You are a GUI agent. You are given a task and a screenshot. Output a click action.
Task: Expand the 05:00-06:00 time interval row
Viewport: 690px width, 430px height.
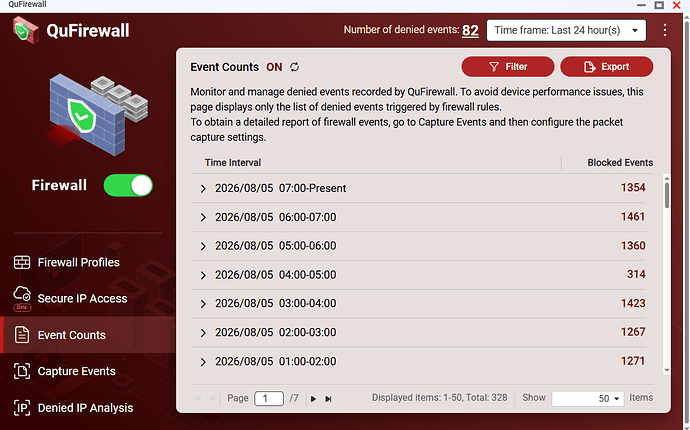[203, 246]
